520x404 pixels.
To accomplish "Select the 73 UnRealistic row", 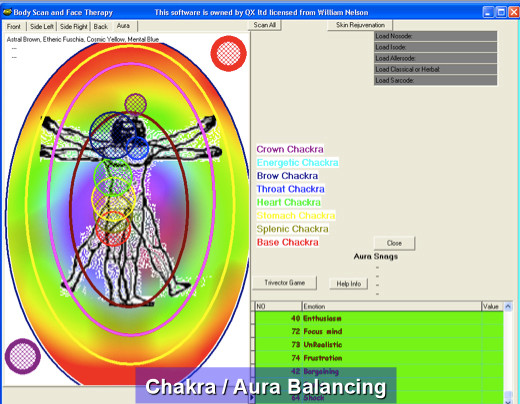I will click(x=379, y=345).
